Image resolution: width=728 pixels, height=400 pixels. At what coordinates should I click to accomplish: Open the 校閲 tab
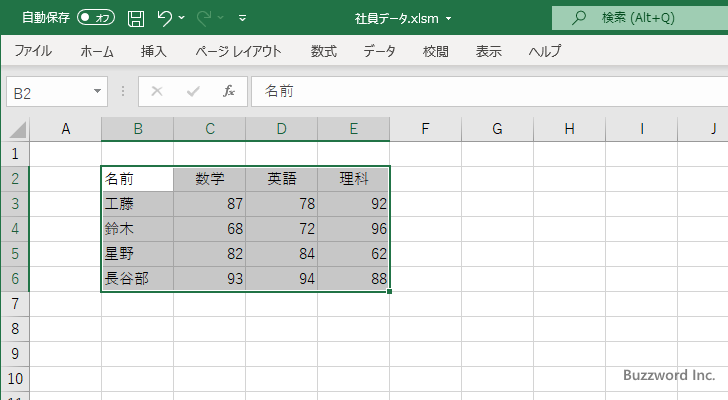tap(436, 51)
